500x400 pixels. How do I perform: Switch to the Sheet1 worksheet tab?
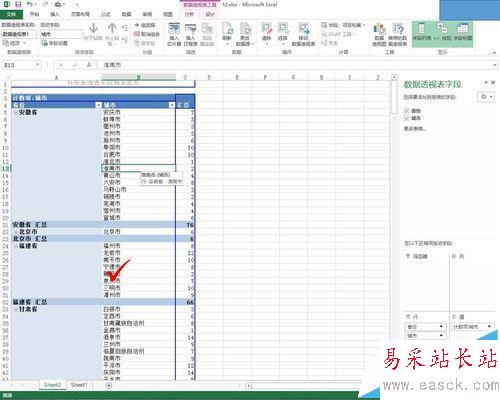pyautogui.click(x=79, y=385)
